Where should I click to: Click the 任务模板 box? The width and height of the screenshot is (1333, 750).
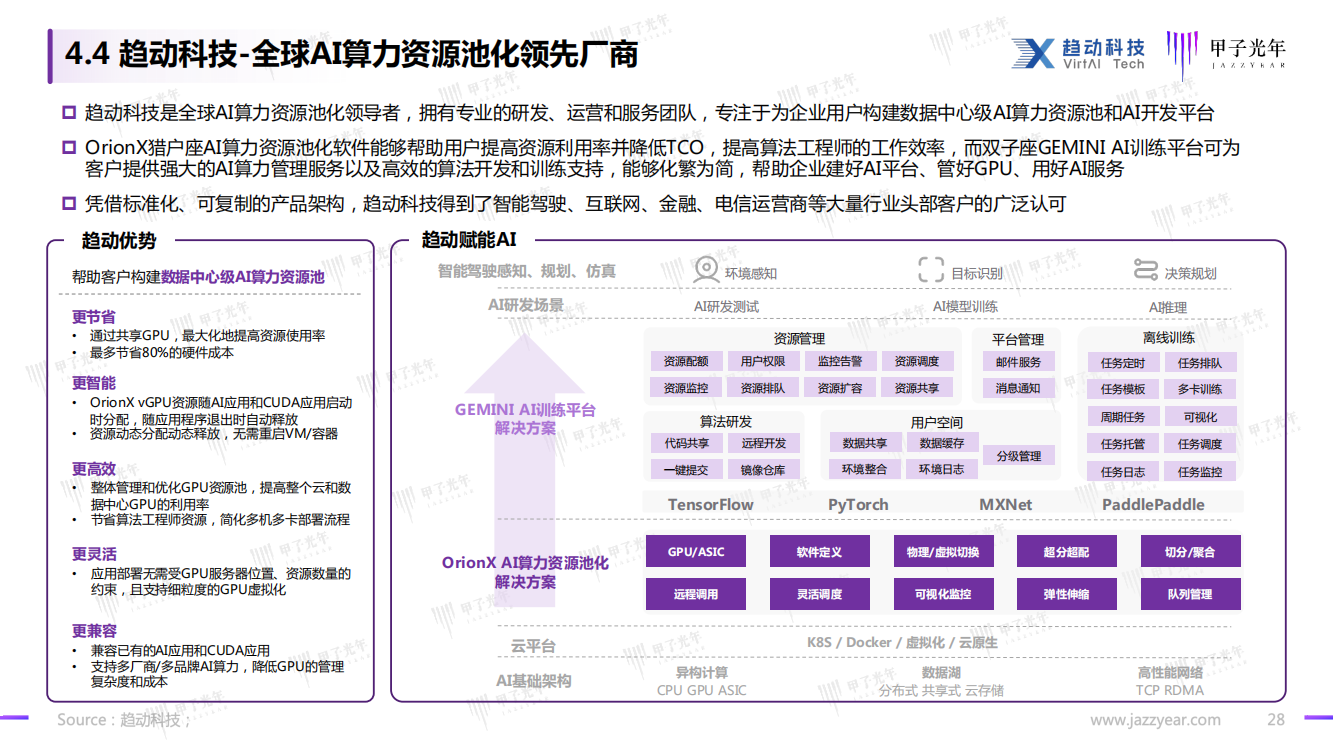click(x=1123, y=390)
